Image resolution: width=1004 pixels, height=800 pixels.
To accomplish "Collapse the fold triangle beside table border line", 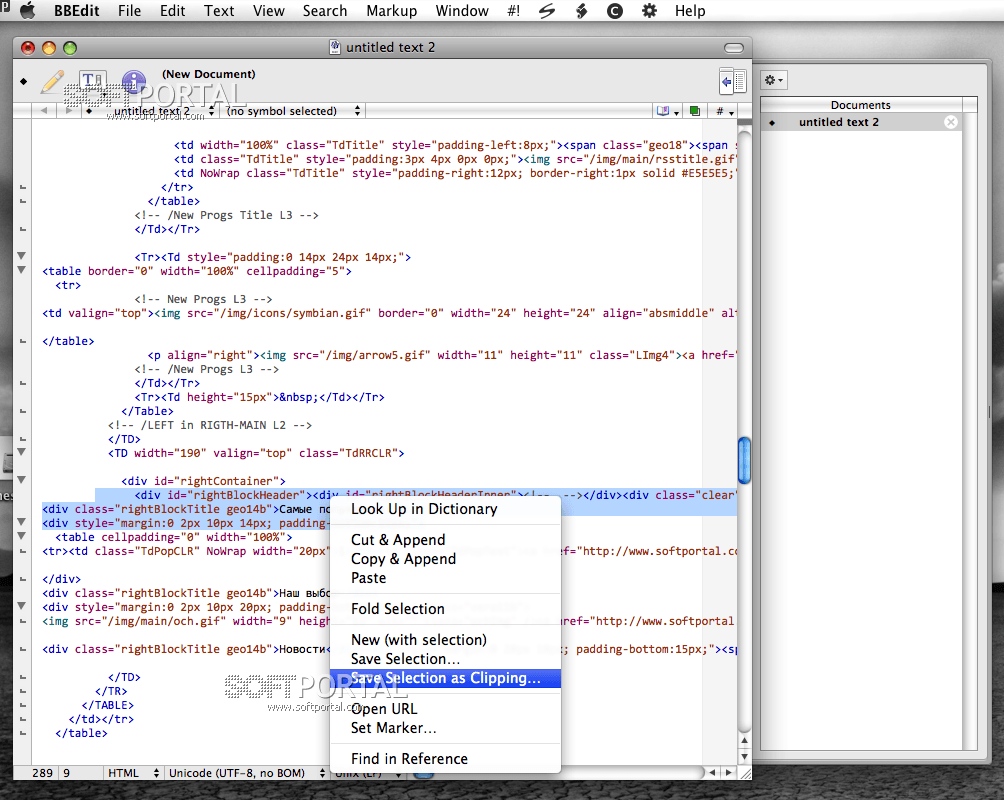I will click(22, 270).
